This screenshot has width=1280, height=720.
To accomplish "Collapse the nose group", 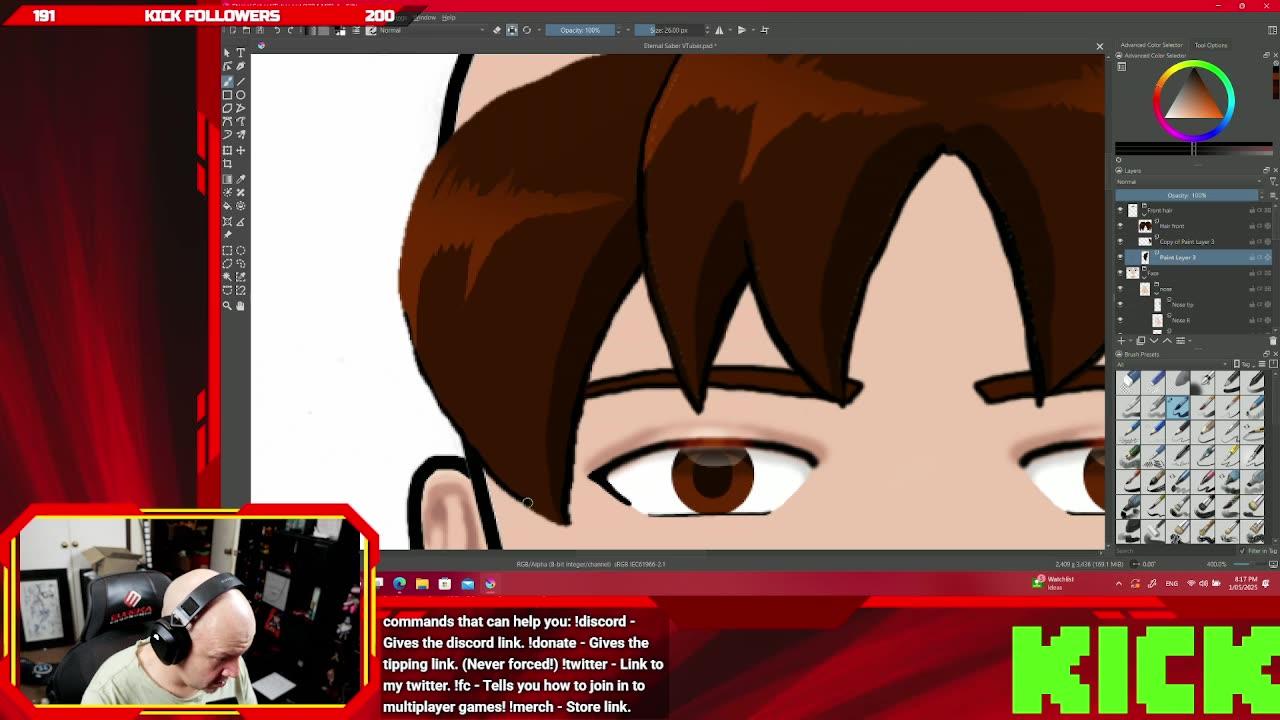I will pyautogui.click(x=1157, y=293).
